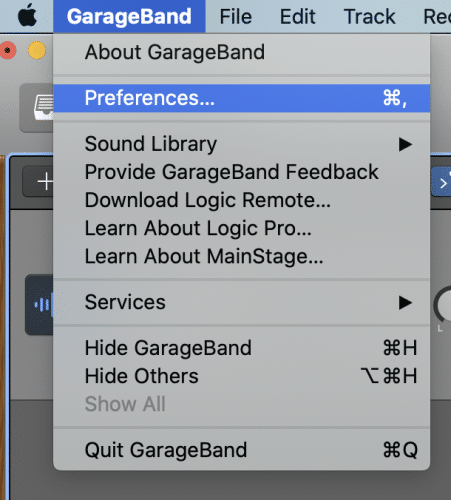This screenshot has width=451, height=500.
Task: Add a new track with plus button
Action: point(38,182)
